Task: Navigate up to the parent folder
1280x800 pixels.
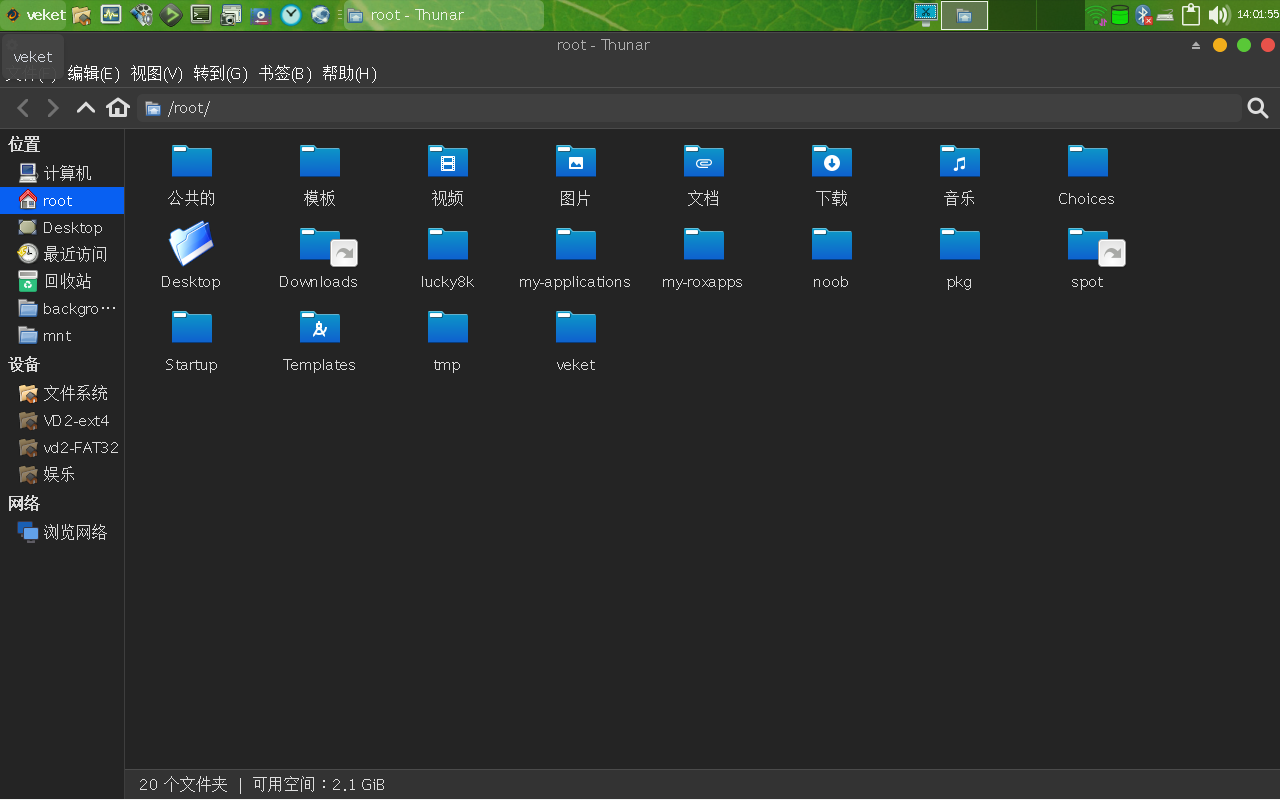Action: [86, 108]
